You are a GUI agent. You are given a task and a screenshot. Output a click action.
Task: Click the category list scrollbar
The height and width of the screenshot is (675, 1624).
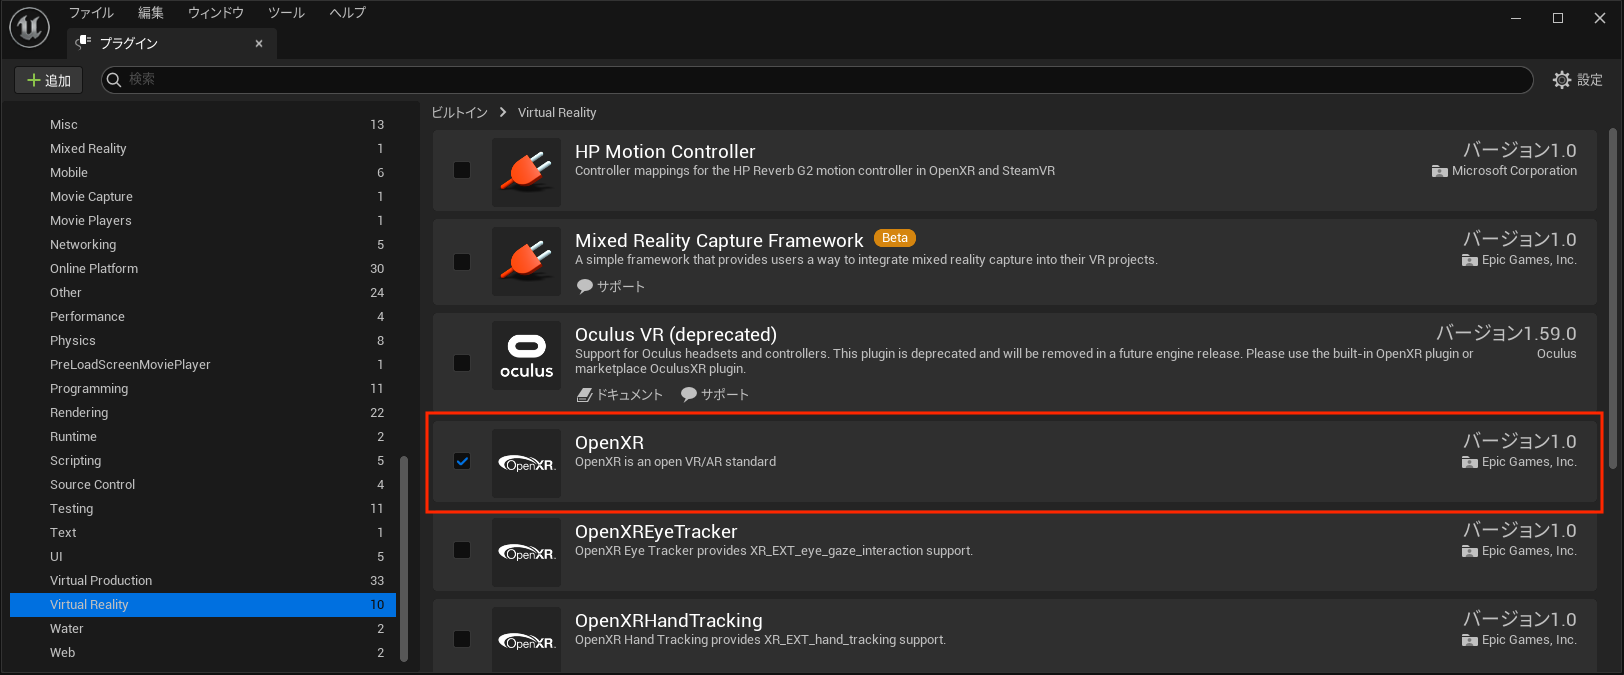(404, 558)
